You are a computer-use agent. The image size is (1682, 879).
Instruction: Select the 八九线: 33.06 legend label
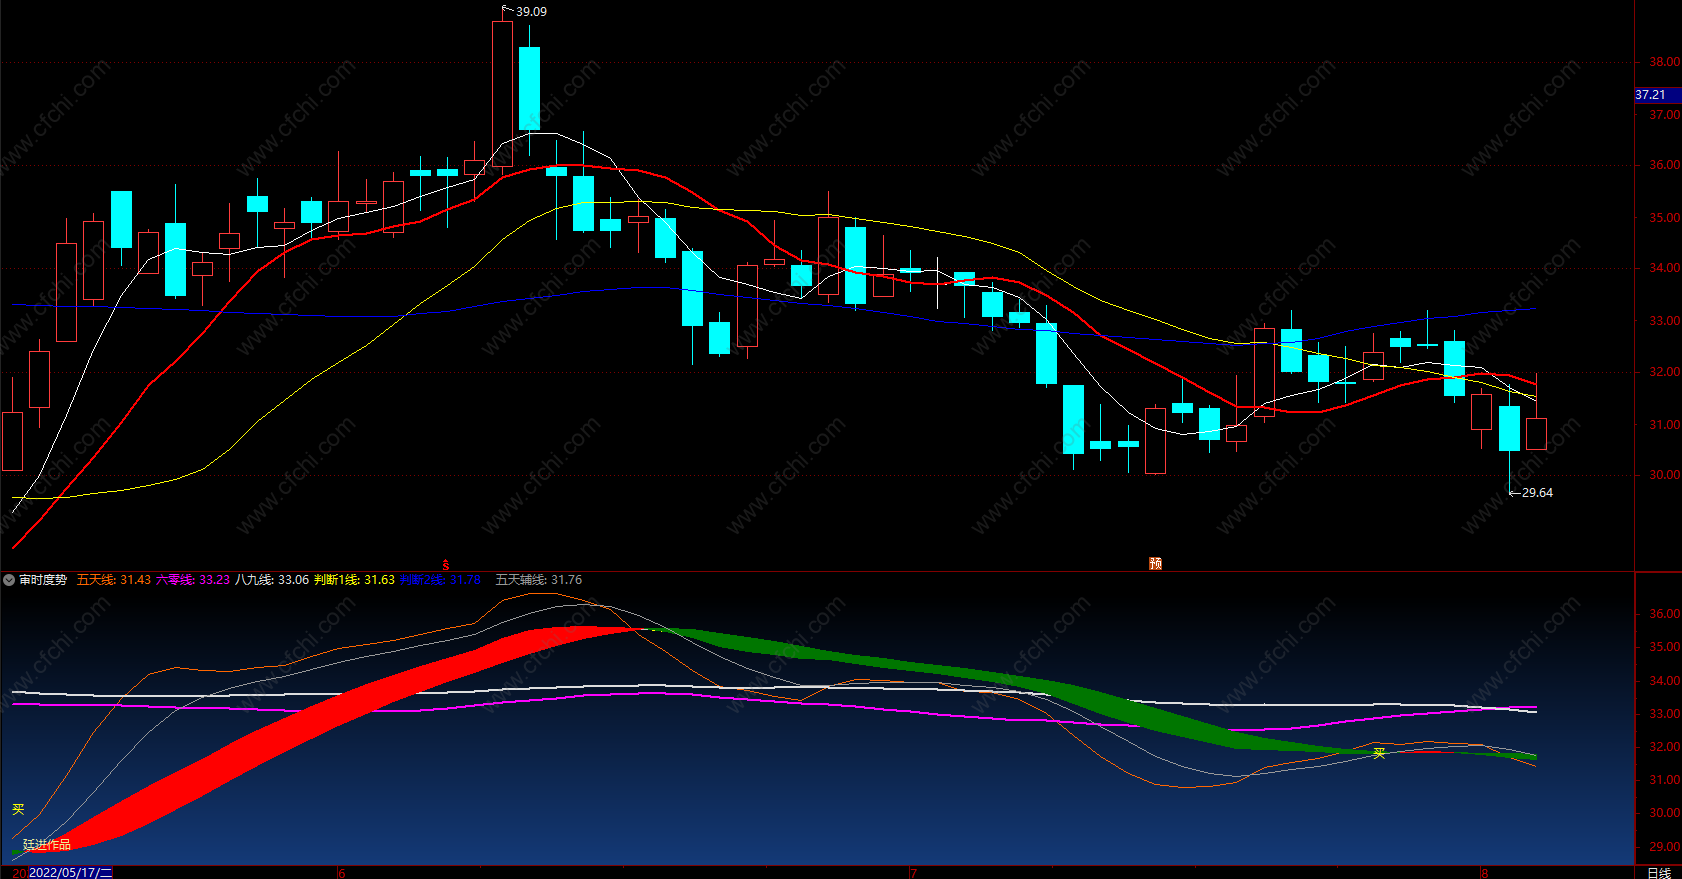[x=272, y=580]
